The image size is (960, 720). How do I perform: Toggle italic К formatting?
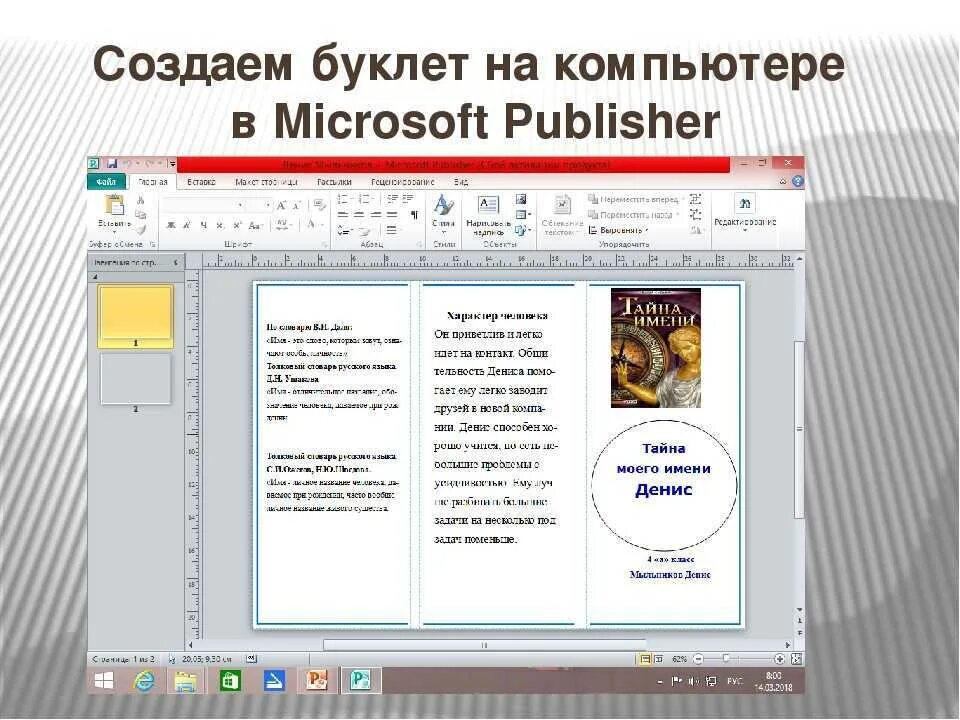click(187, 225)
